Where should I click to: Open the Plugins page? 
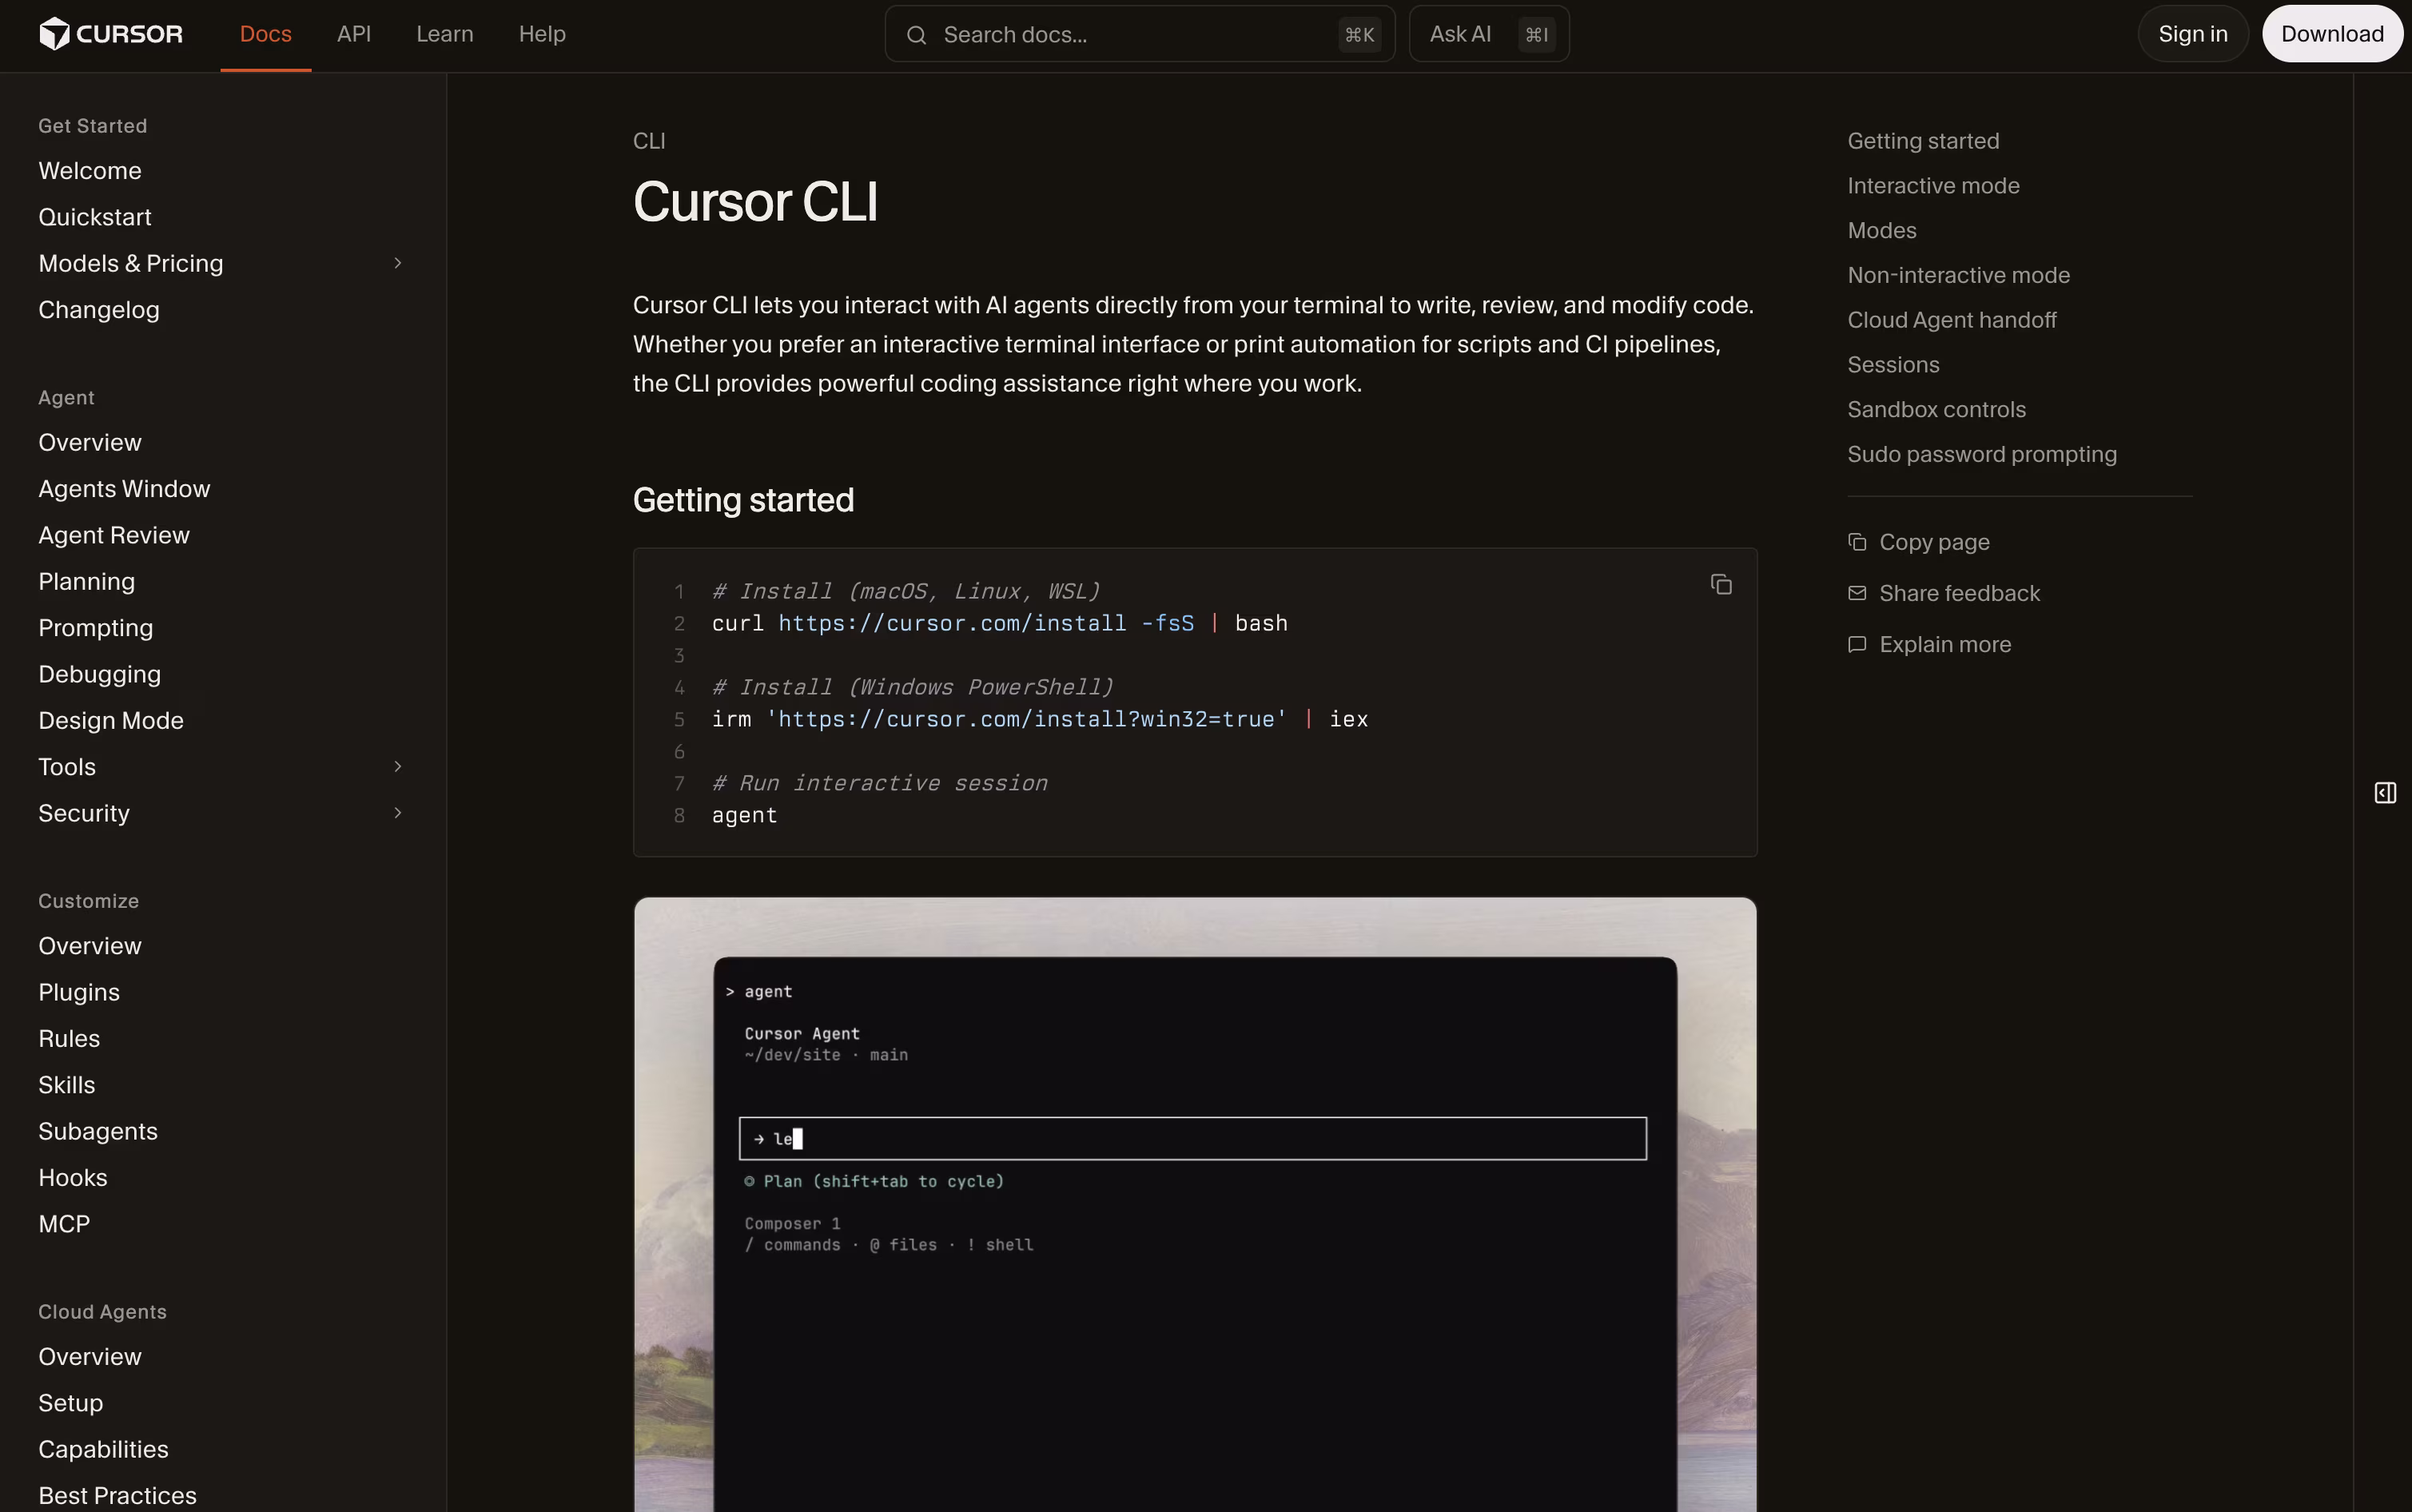click(79, 992)
